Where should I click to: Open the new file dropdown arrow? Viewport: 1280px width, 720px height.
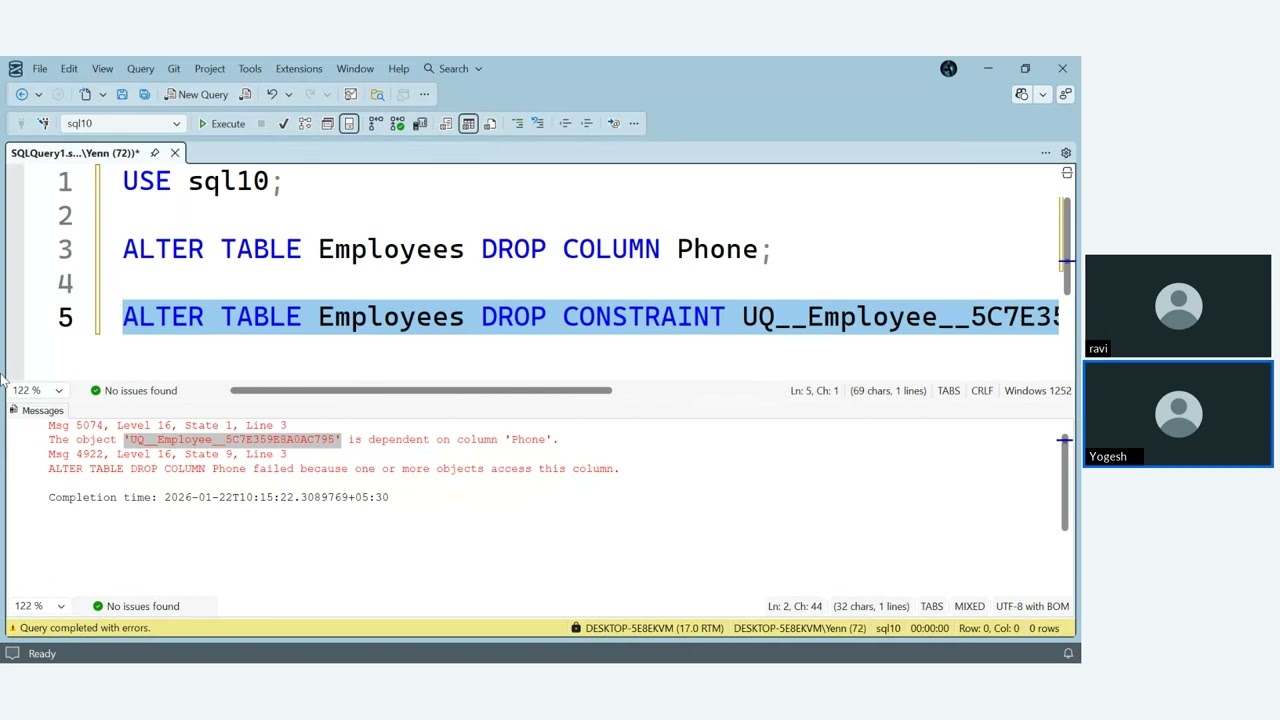102,94
